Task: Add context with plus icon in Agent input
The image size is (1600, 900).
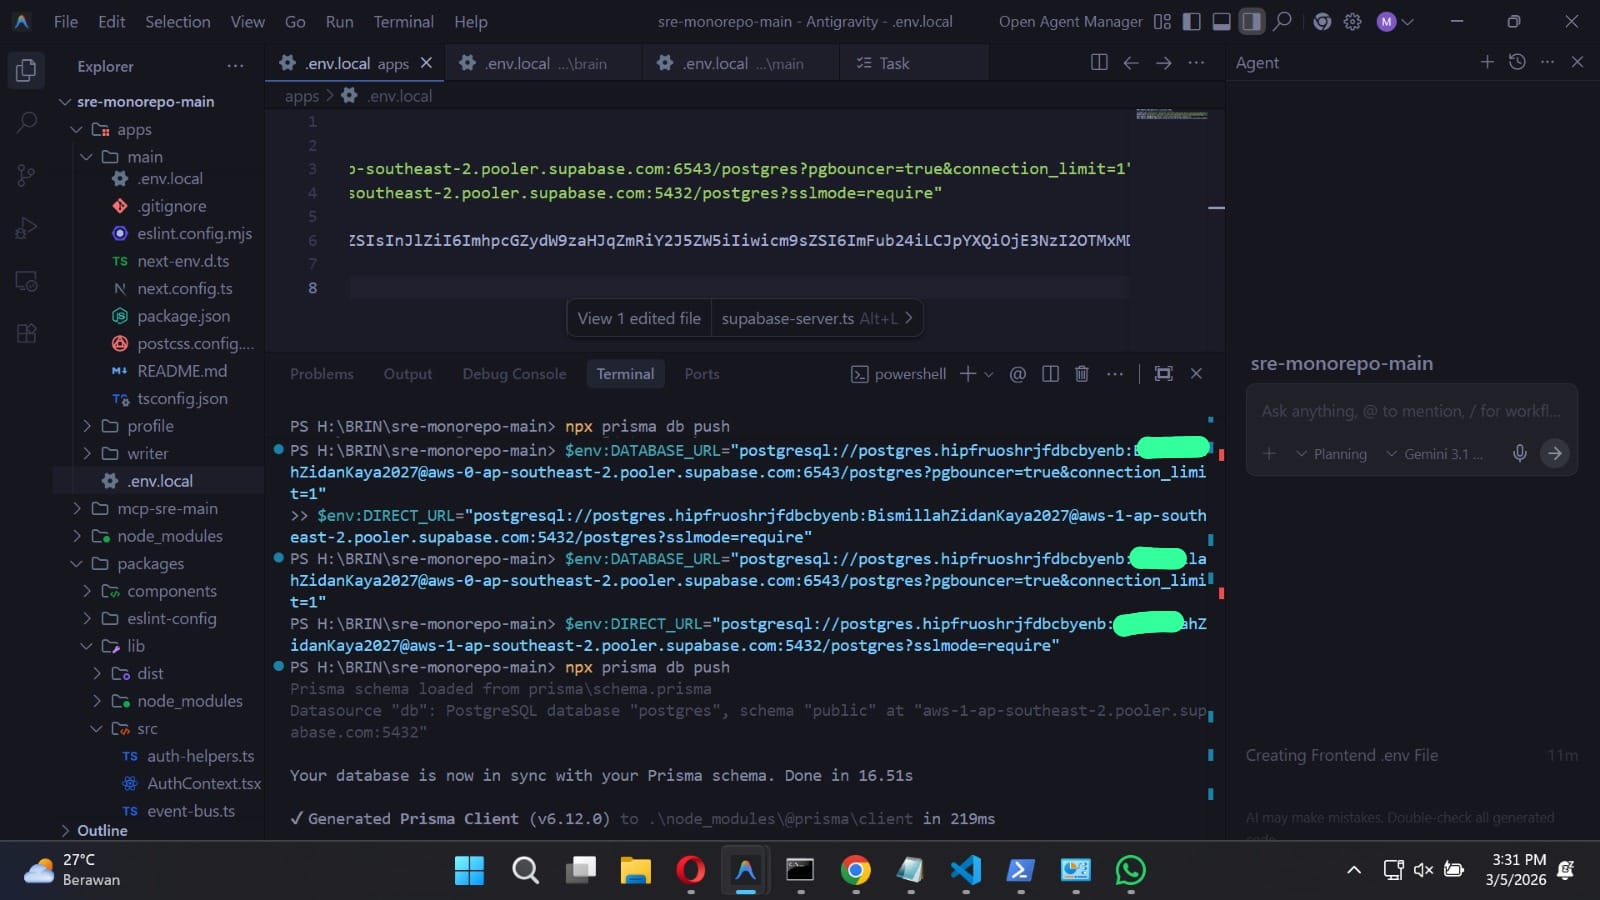Action: (x=1269, y=453)
